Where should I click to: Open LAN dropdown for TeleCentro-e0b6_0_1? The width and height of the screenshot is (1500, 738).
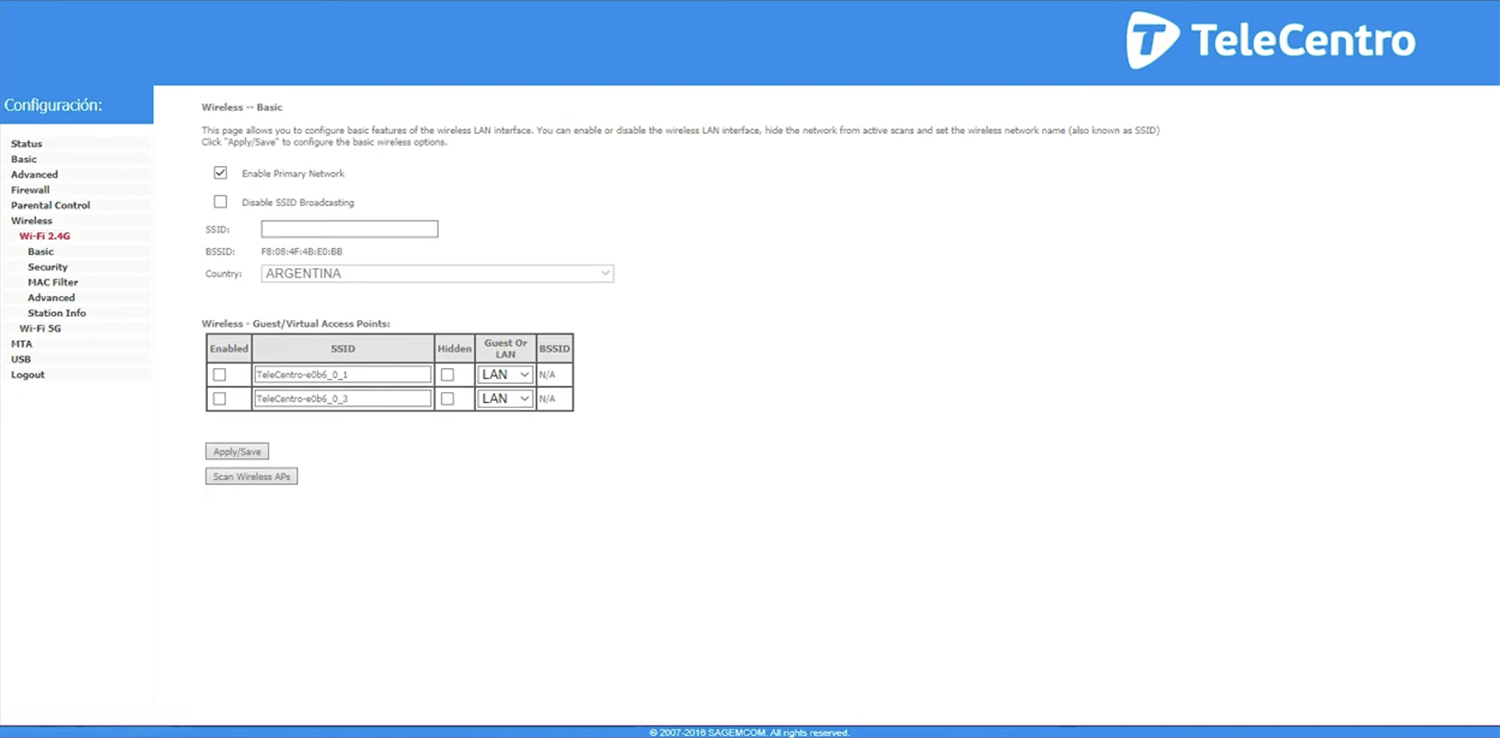coord(505,375)
